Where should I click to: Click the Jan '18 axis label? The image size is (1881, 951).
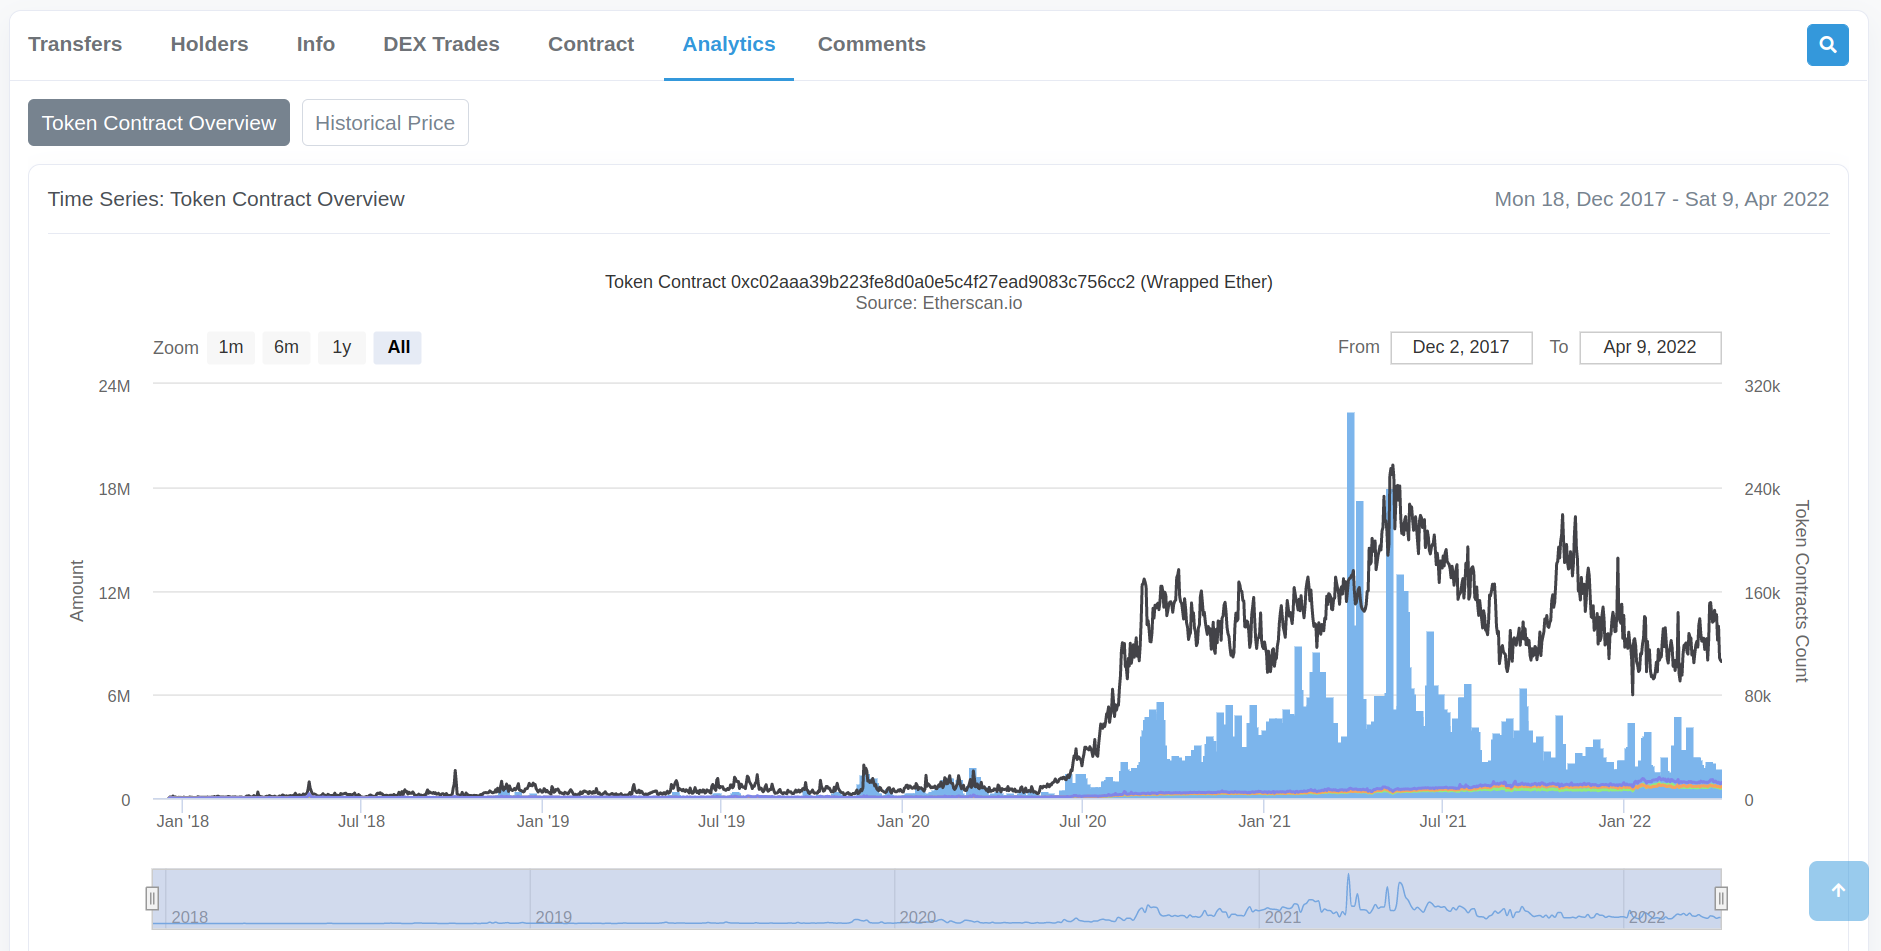pyautogui.click(x=183, y=821)
